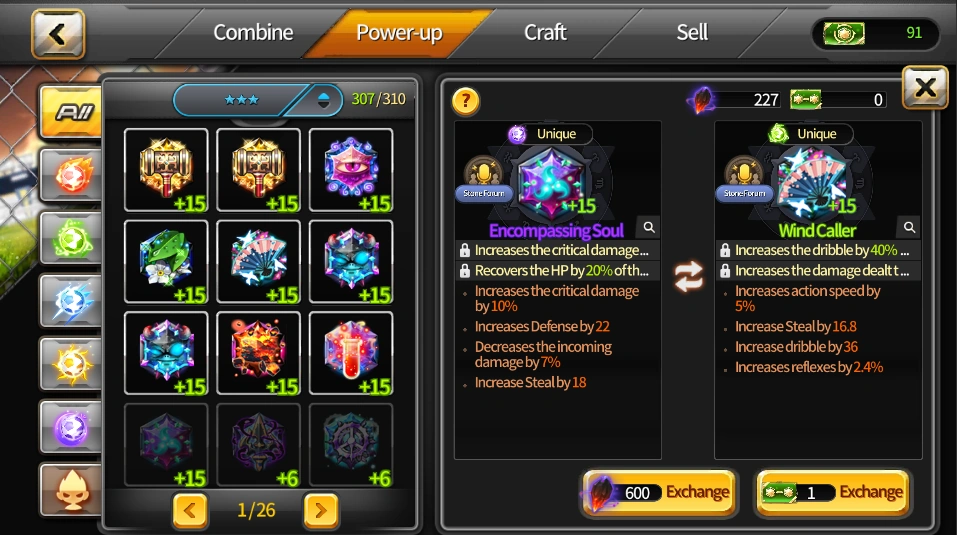Select the yellow light stone filter

point(71,364)
